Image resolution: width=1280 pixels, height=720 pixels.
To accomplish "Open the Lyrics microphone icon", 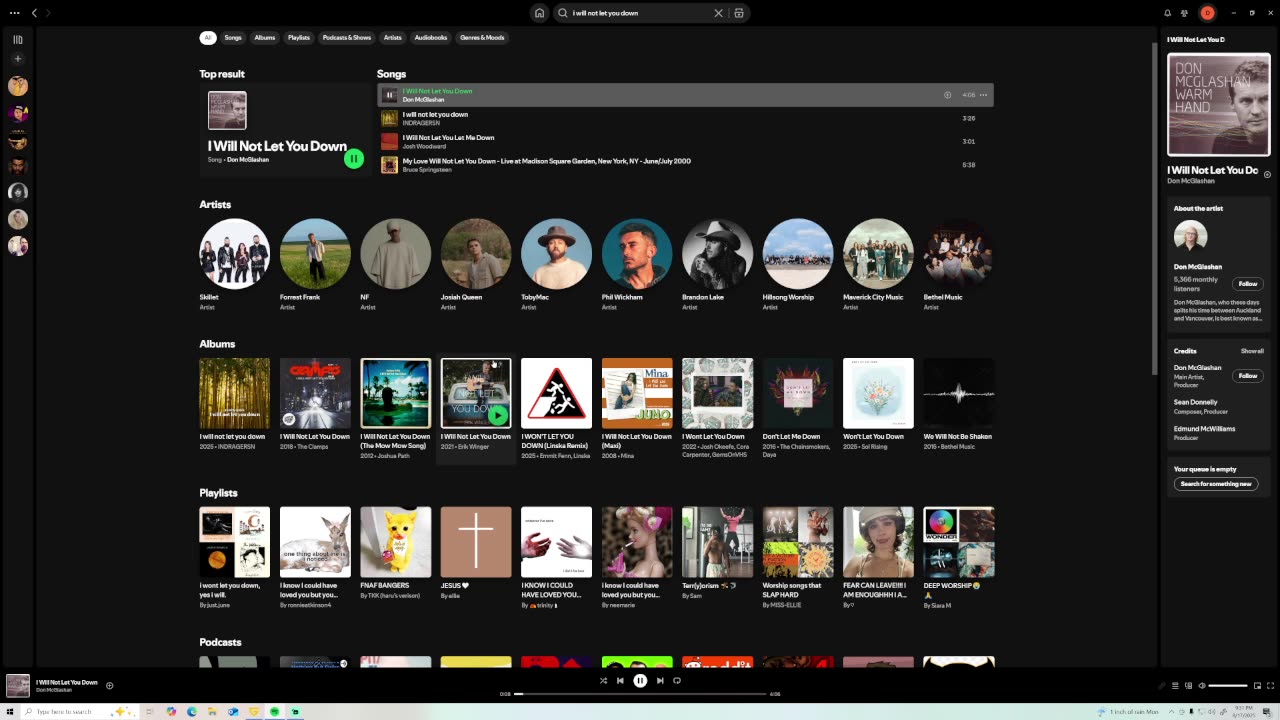I will pos(1162,685).
